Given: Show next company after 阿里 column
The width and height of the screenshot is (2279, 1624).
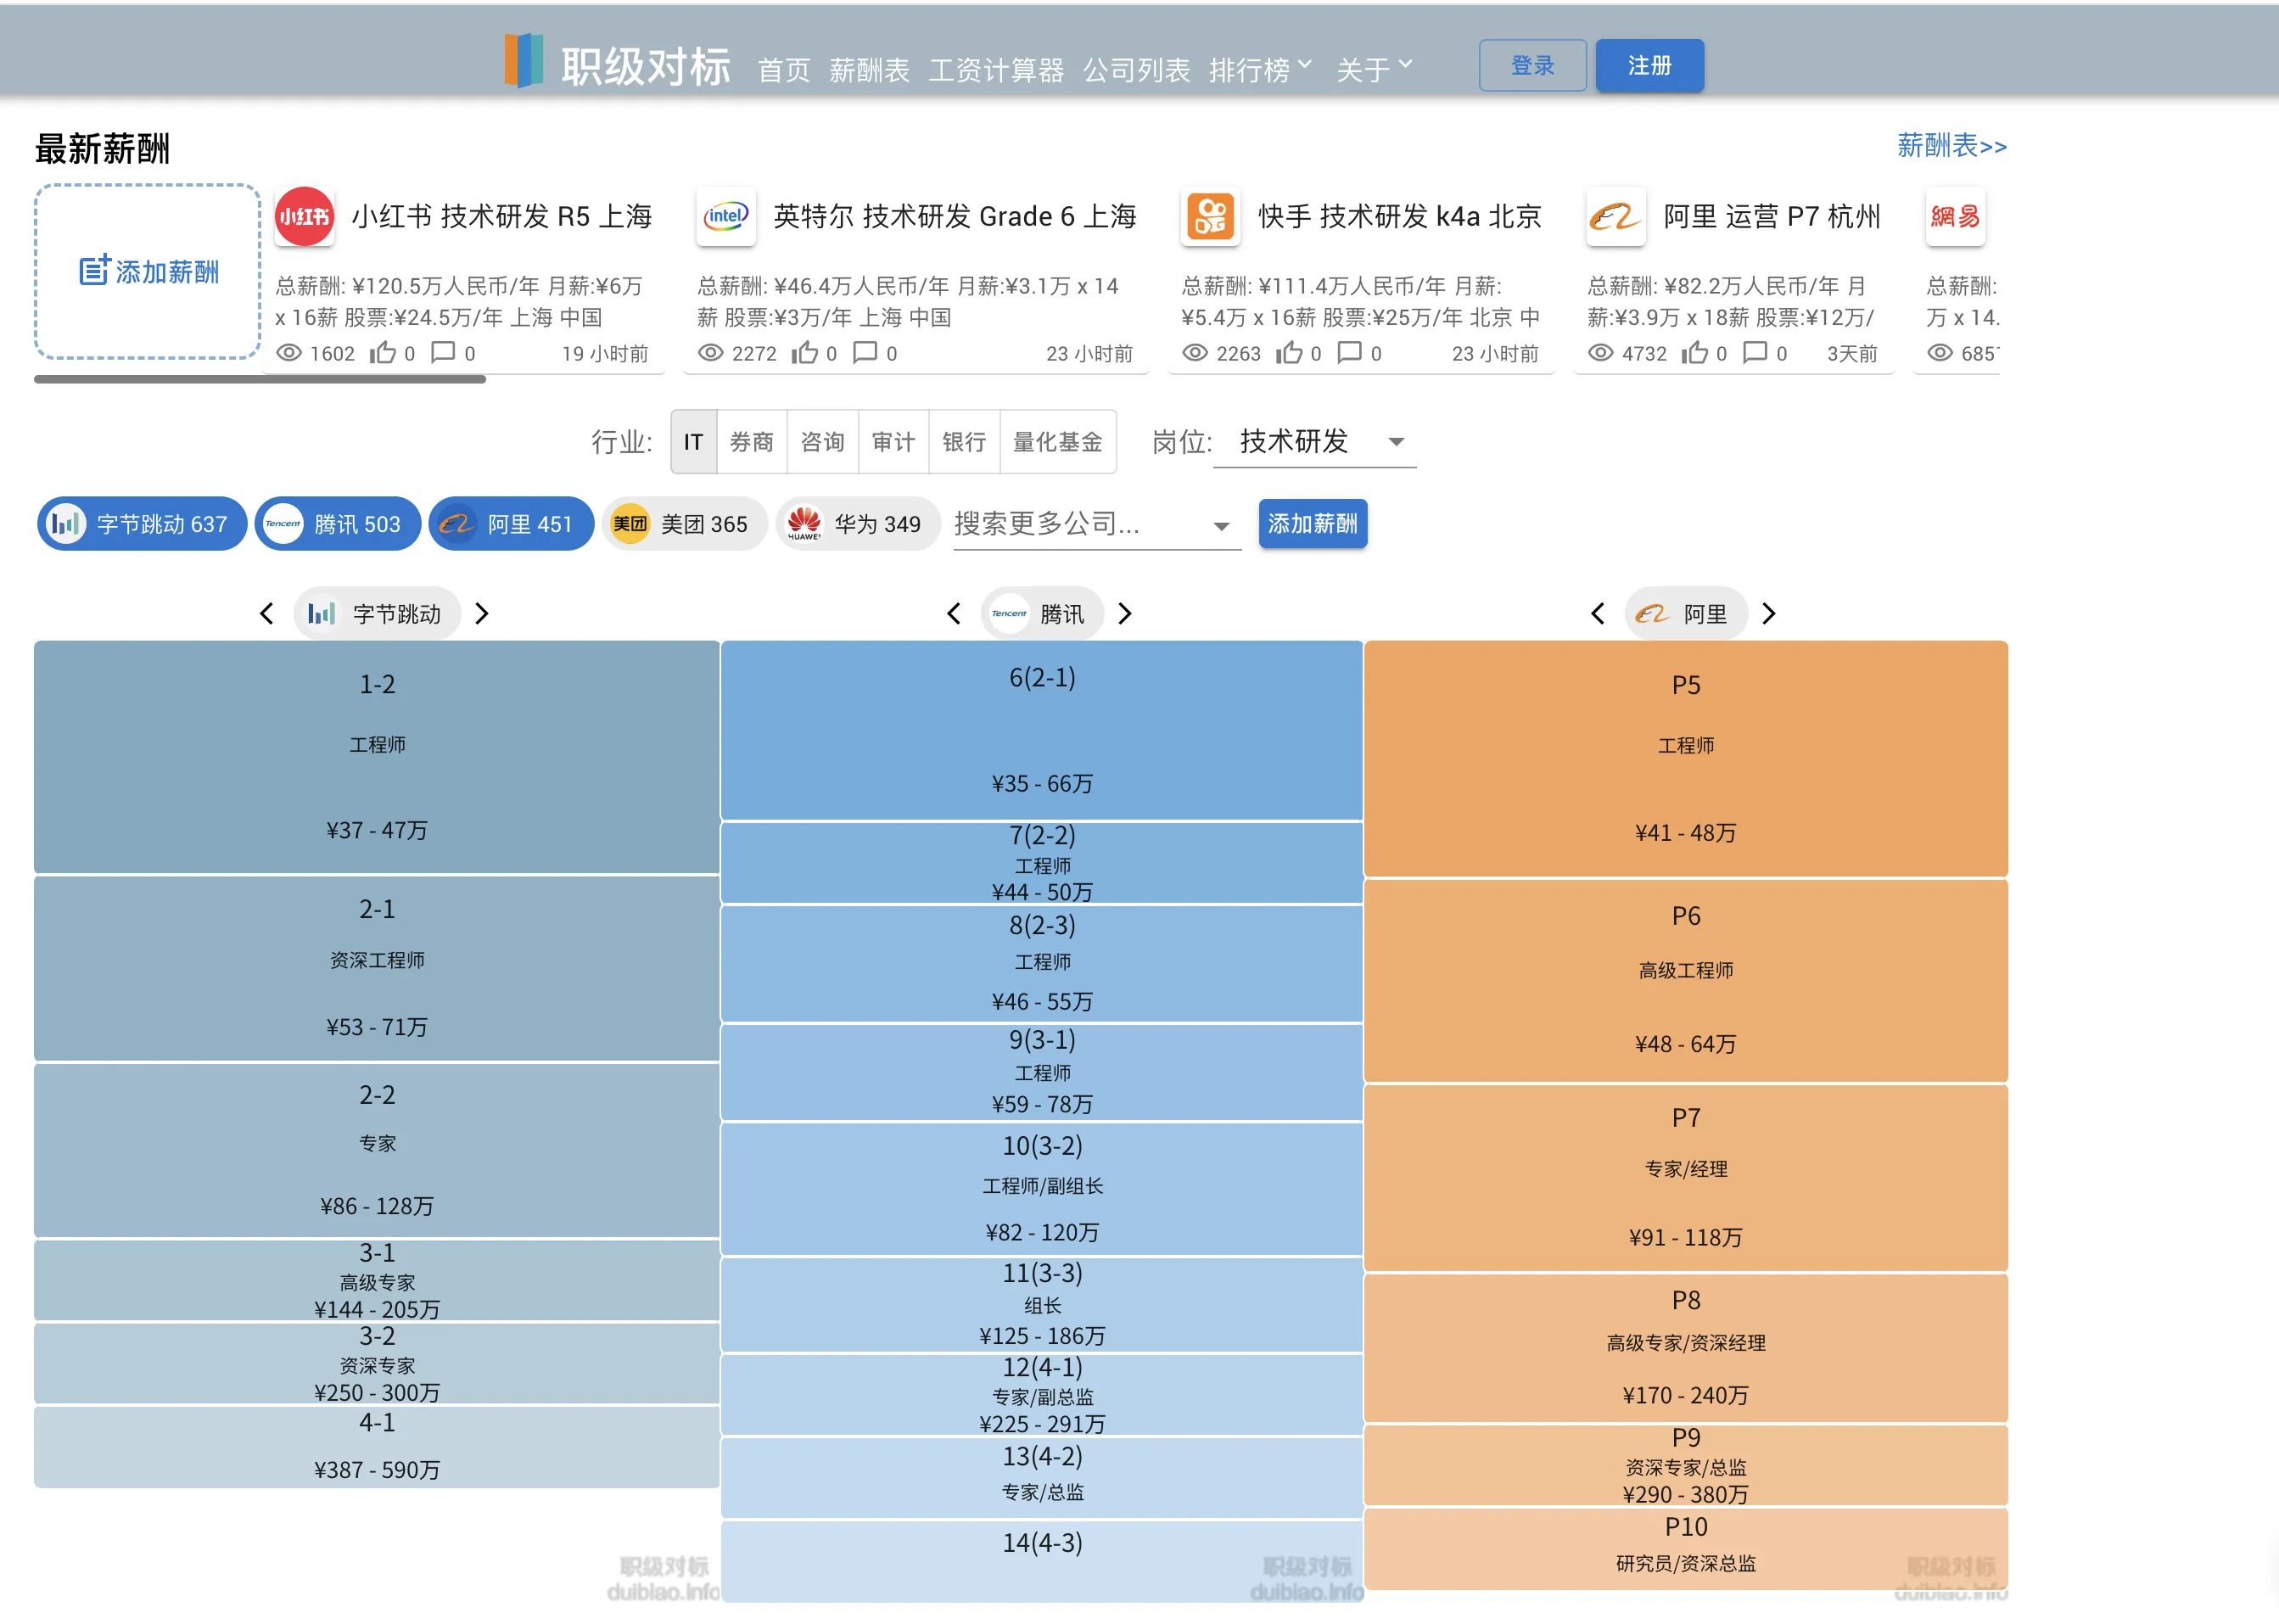Looking at the screenshot, I should (1769, 613).
